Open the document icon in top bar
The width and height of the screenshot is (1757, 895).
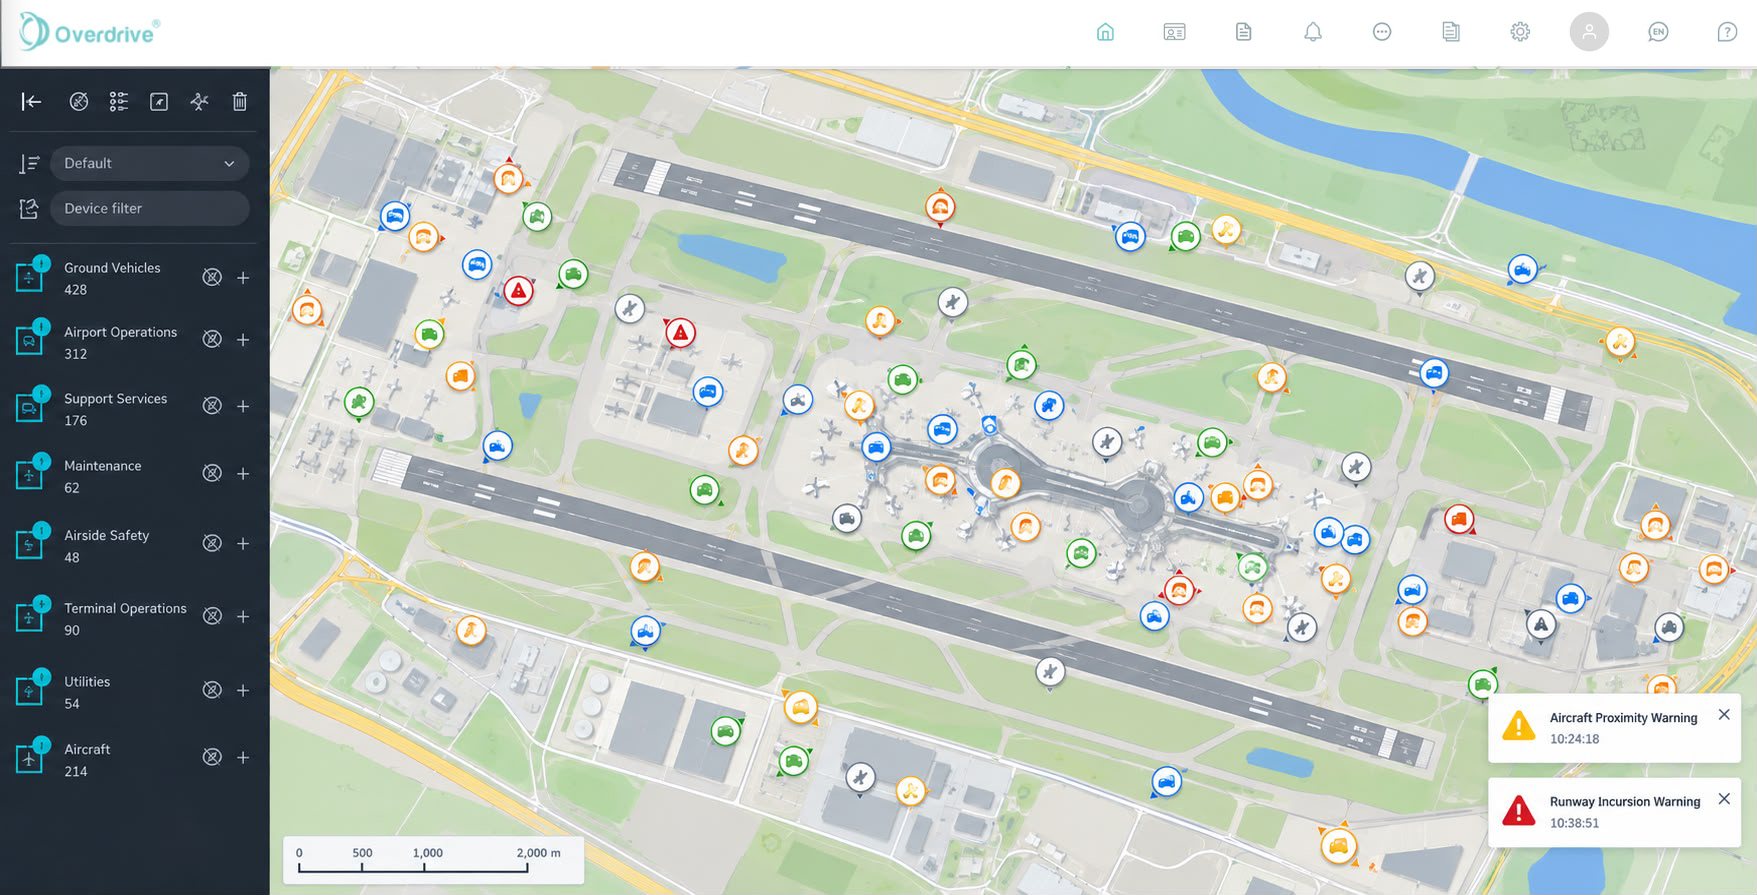point(1244,32)
